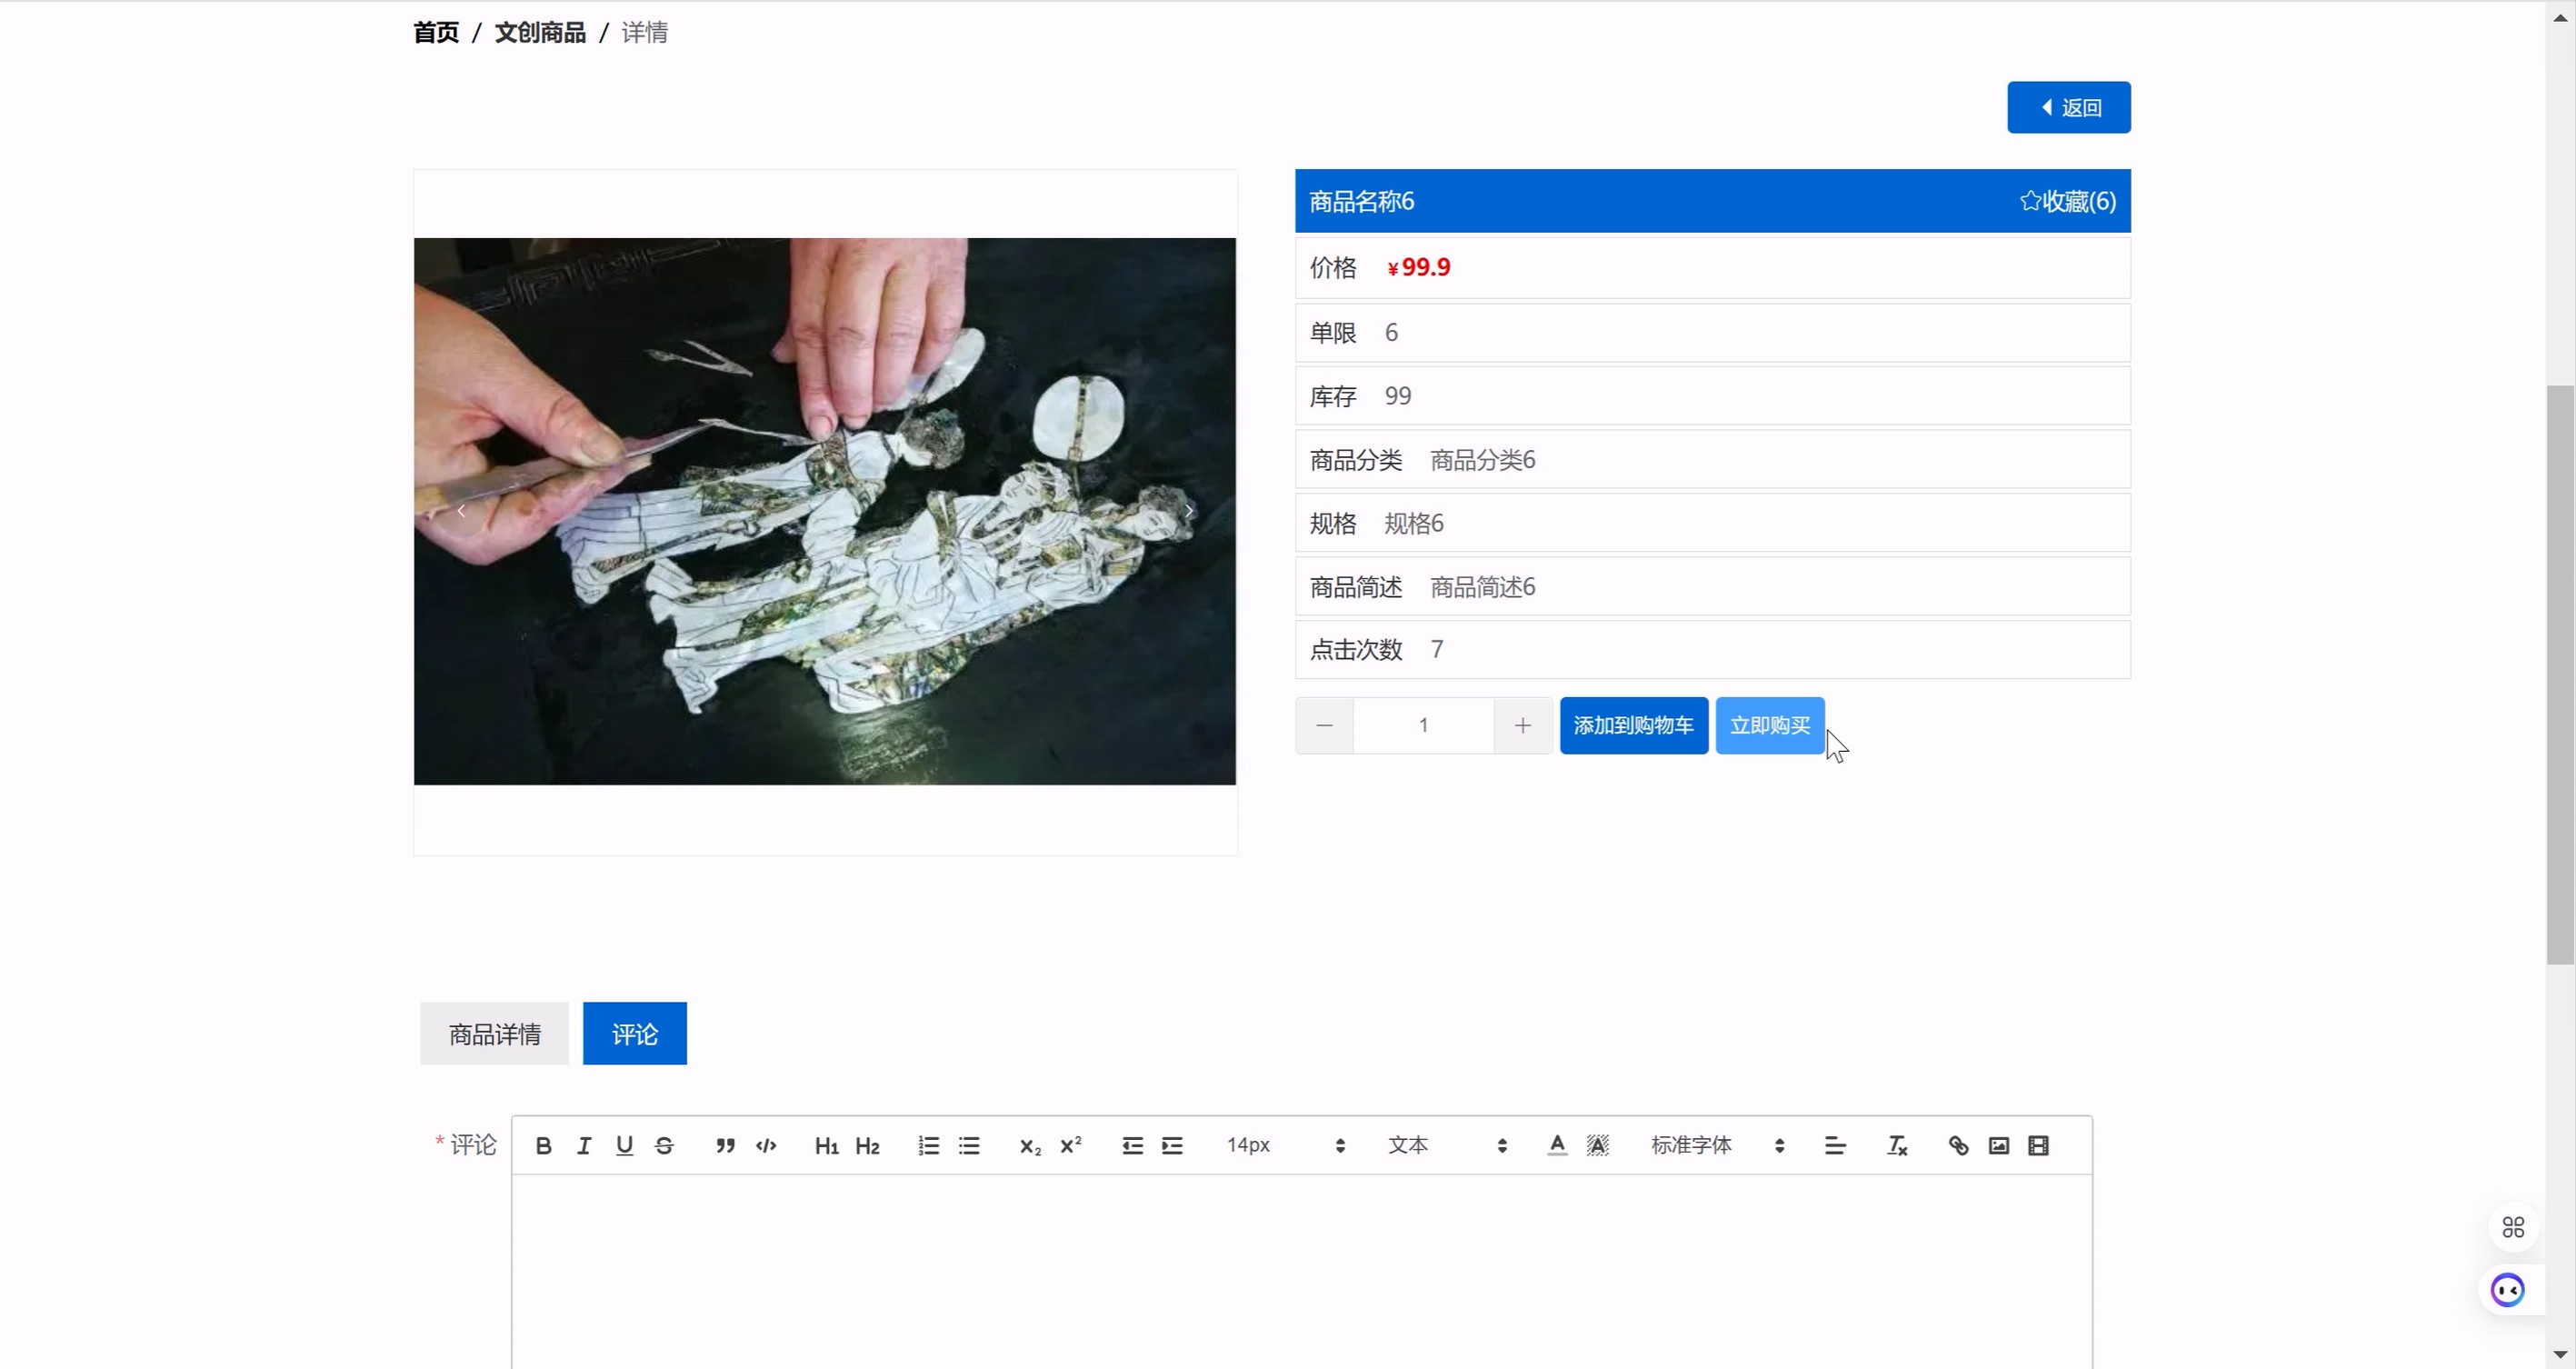This screenshot has height=1369, width=2576.
Task: Switch to the 商品详情 tab
Action: click(494, 1034)
